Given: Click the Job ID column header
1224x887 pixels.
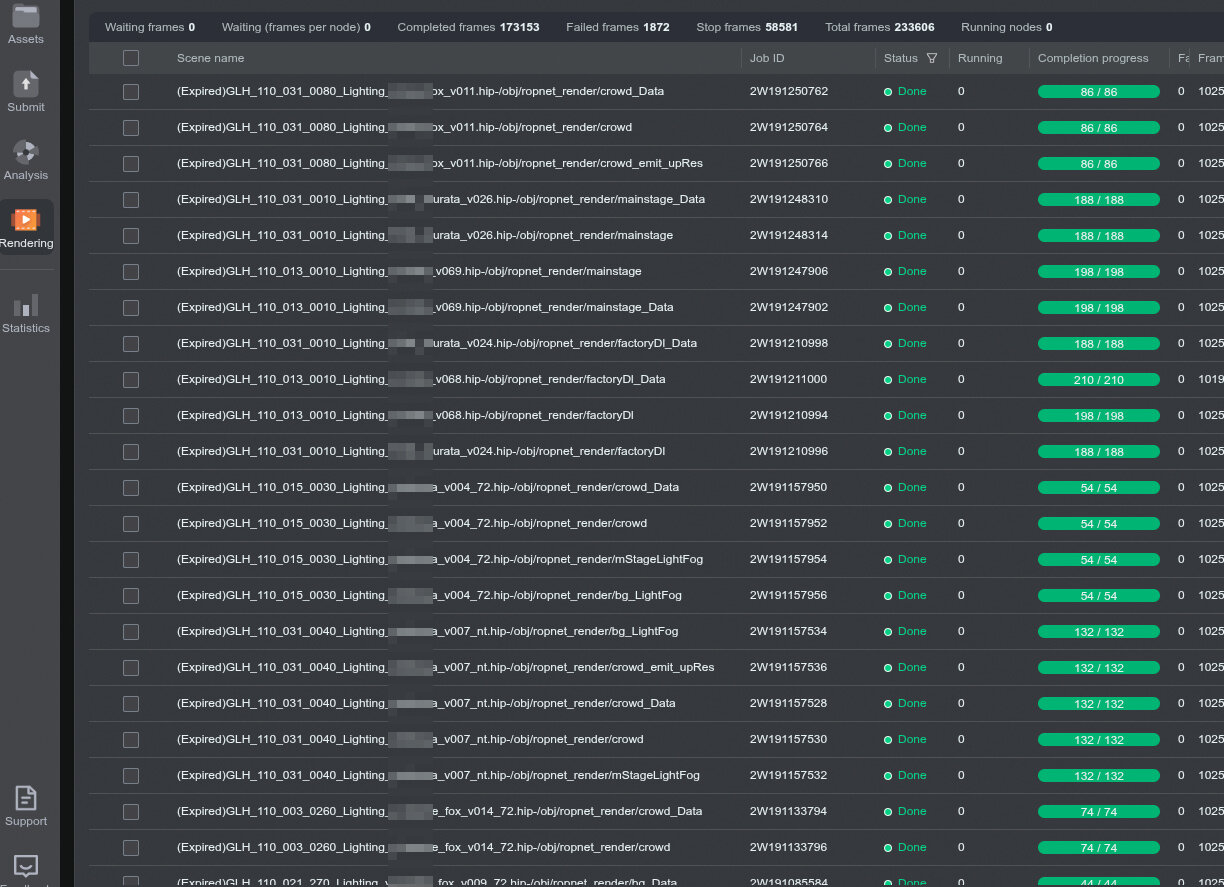Looking at the screenshot, I should [x=767, y=58].
